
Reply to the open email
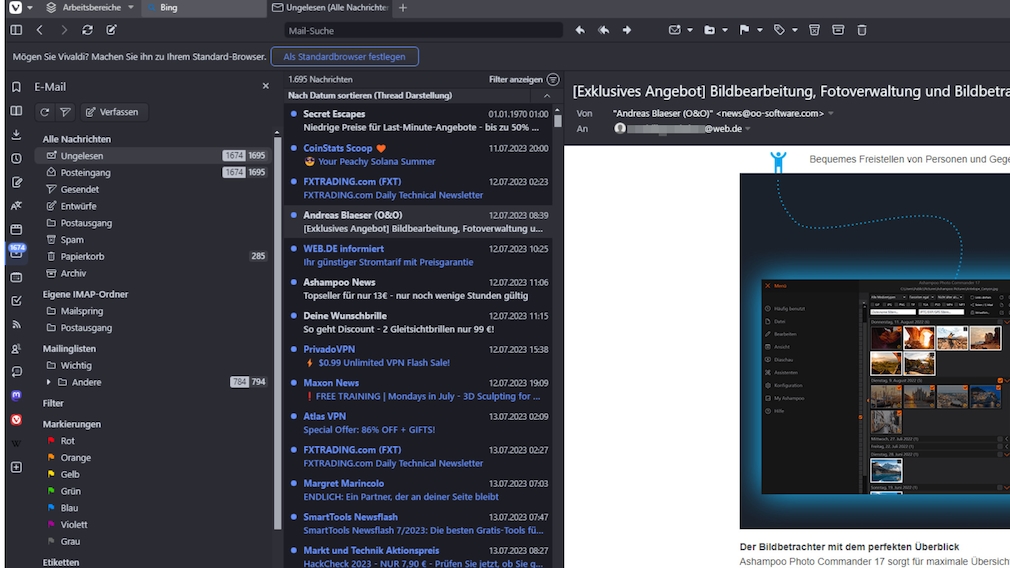[x=580, y=30]
